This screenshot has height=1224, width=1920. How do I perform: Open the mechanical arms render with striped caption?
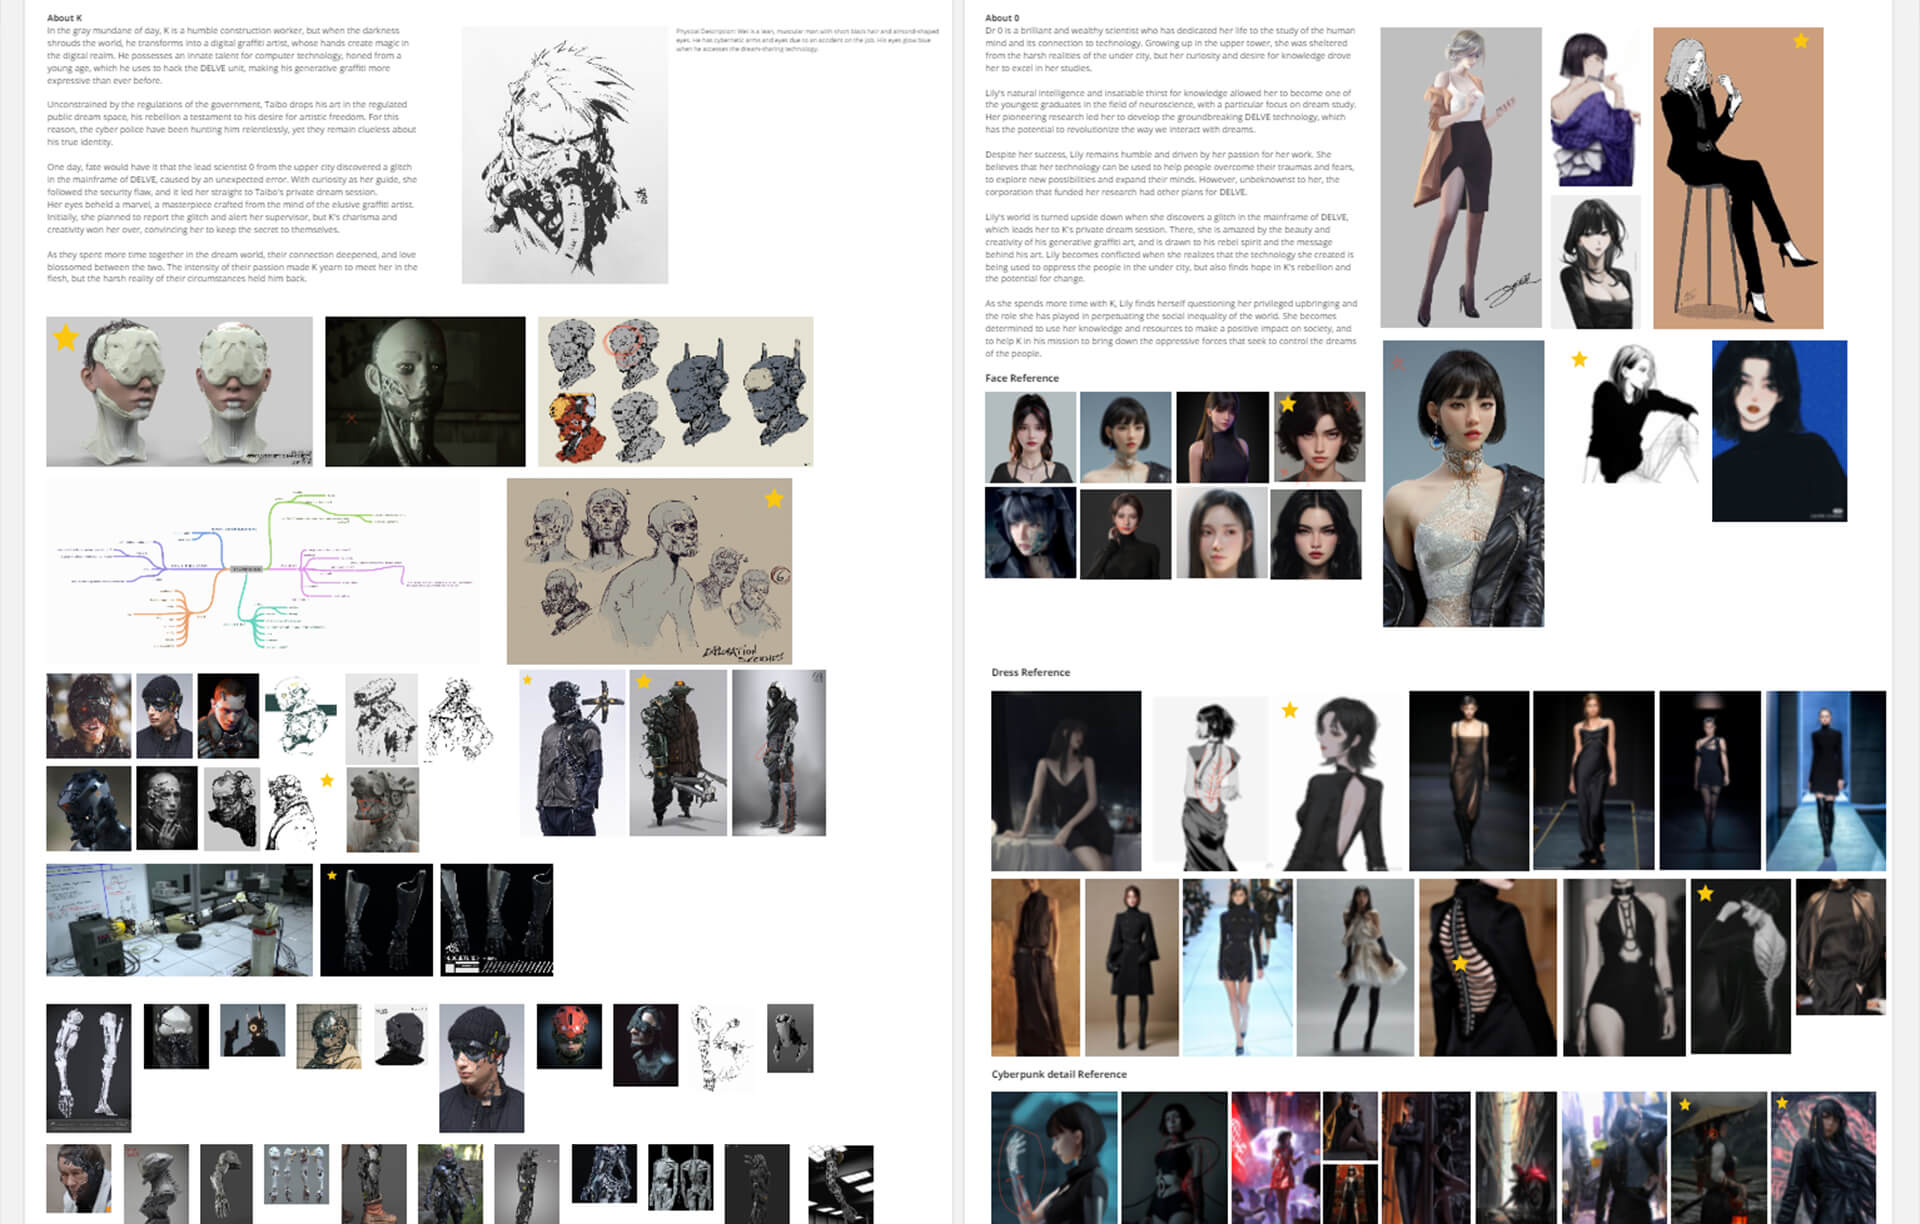497,920
